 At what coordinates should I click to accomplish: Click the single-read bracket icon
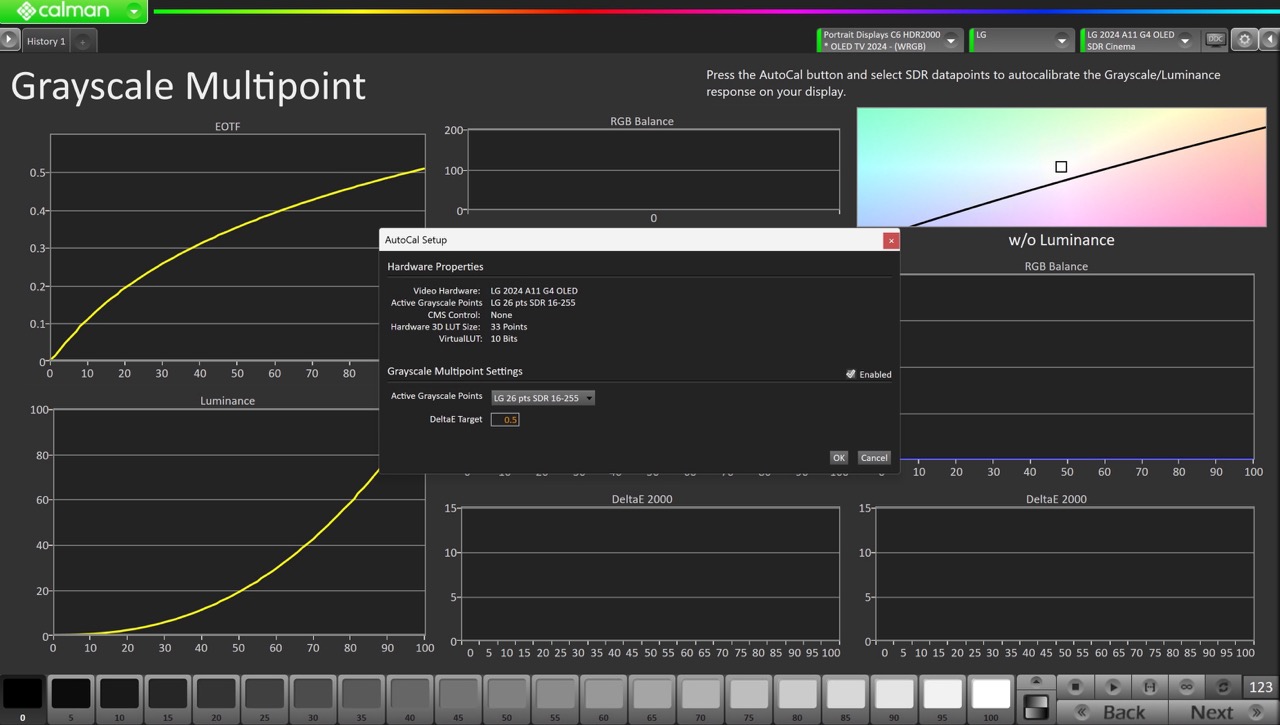click(1150, 687)
